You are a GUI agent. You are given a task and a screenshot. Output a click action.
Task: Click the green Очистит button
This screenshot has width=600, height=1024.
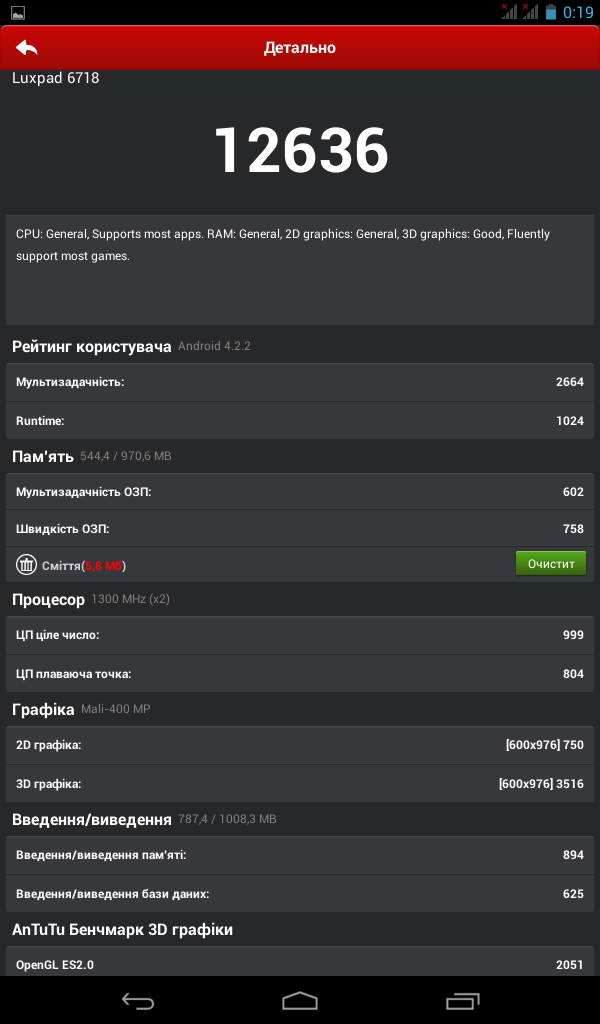coord(551,564)
